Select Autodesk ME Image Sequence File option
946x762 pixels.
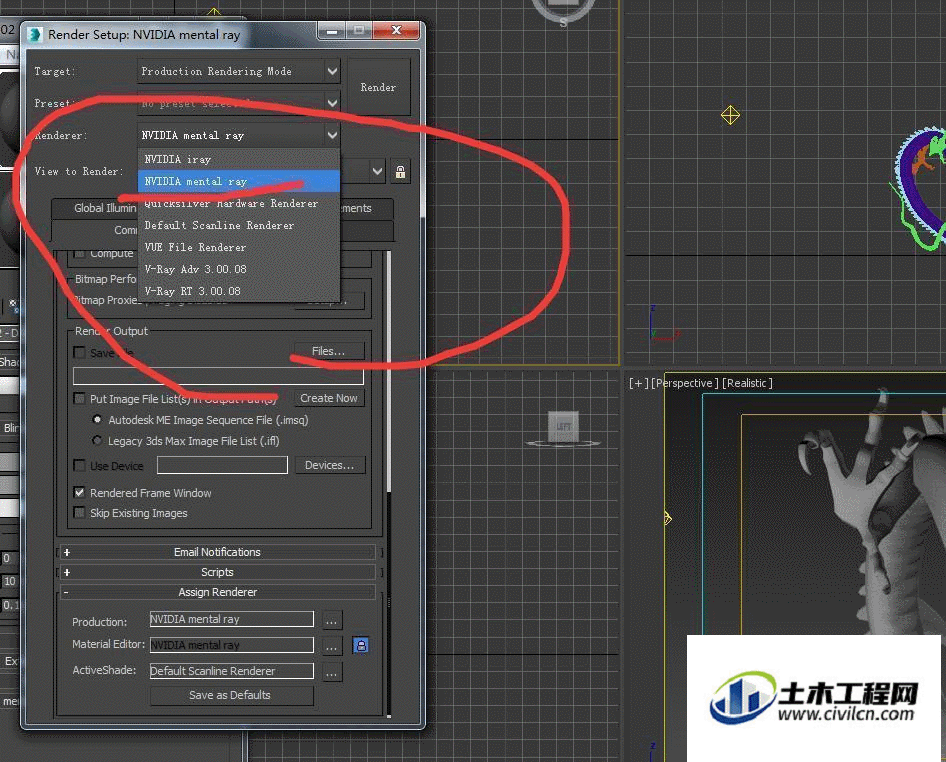[x=97, y=419]
